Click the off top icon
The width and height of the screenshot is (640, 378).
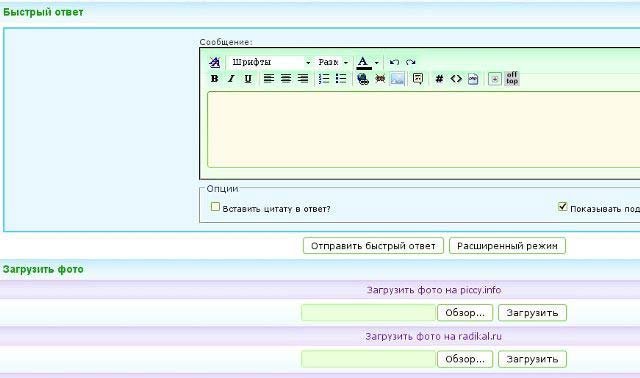[x=512, y=78]
